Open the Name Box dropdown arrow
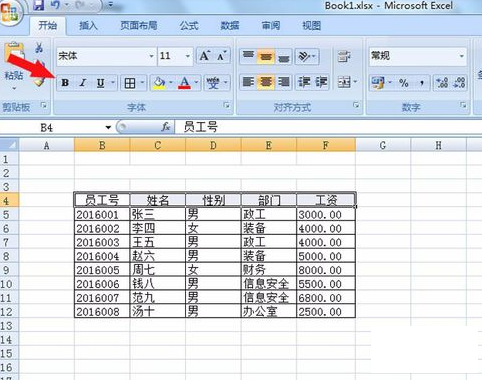The image size is (482, 380). (x=108, y=127)
